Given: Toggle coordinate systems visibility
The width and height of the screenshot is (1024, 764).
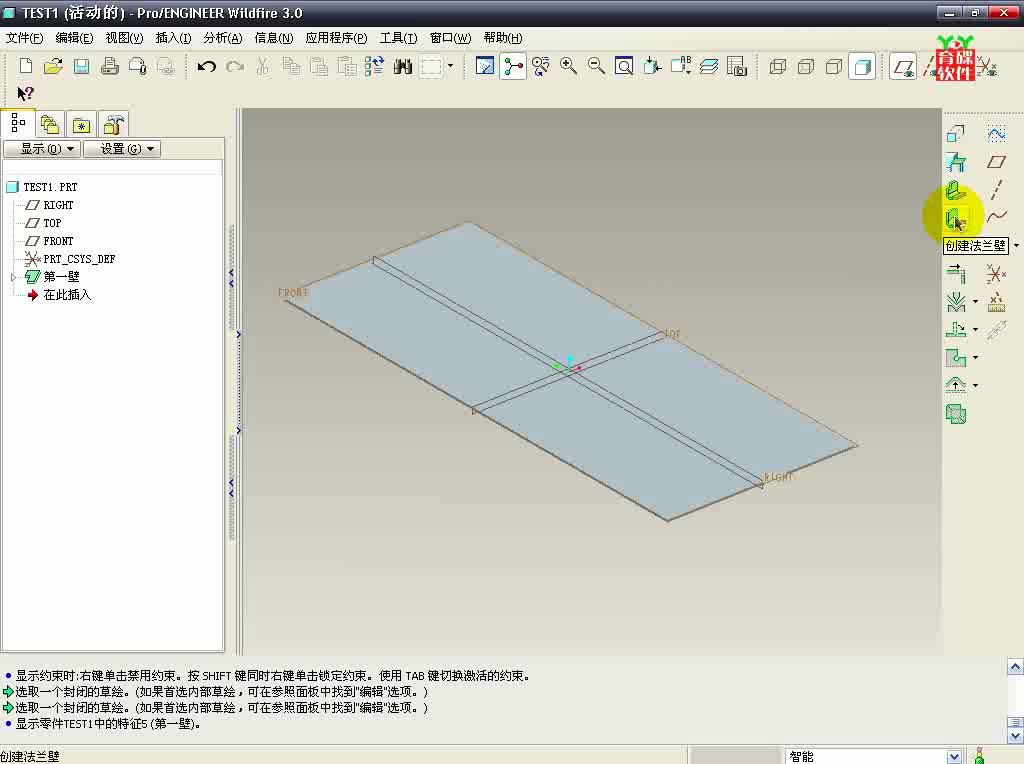Looking at the screenshot, I should (987, 66).
